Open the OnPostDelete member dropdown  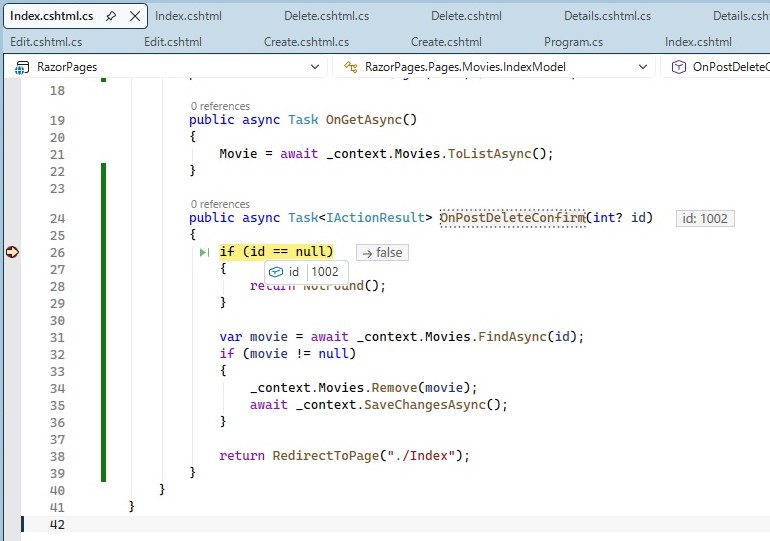tap(715, 67)
